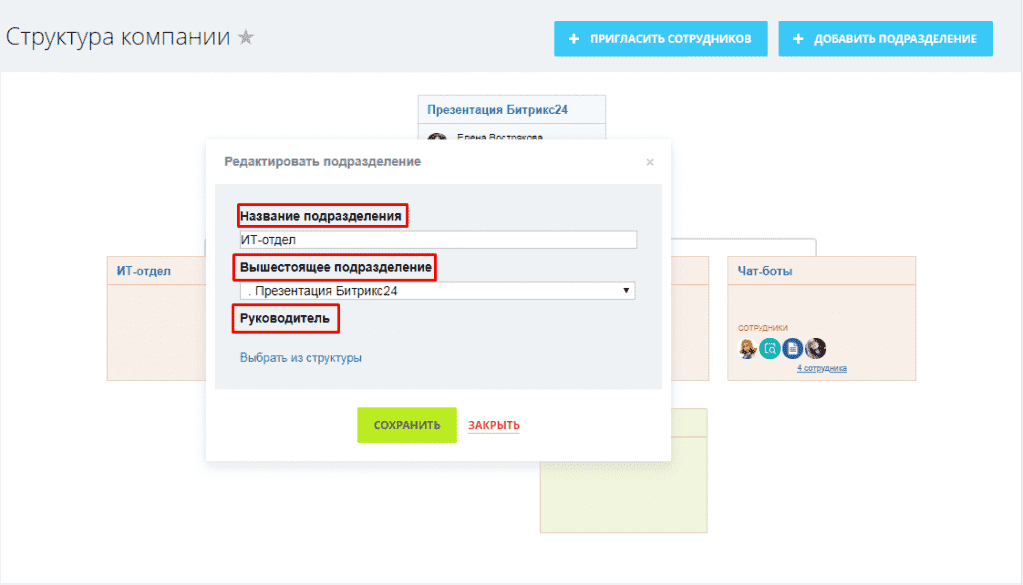Click the teal search-bot avatar in Чат-боты
1023x585 pixels.
pyautogui.click(x=769, y=348)
